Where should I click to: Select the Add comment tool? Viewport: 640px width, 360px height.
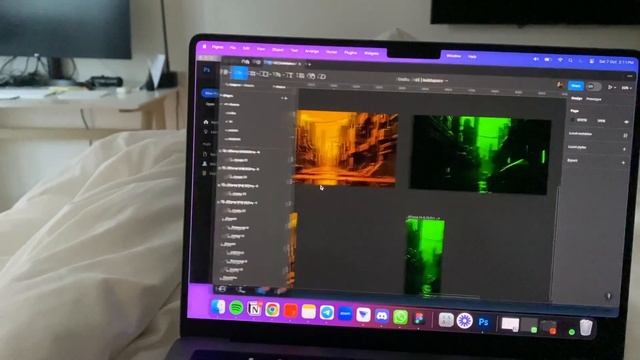(322, 76)
